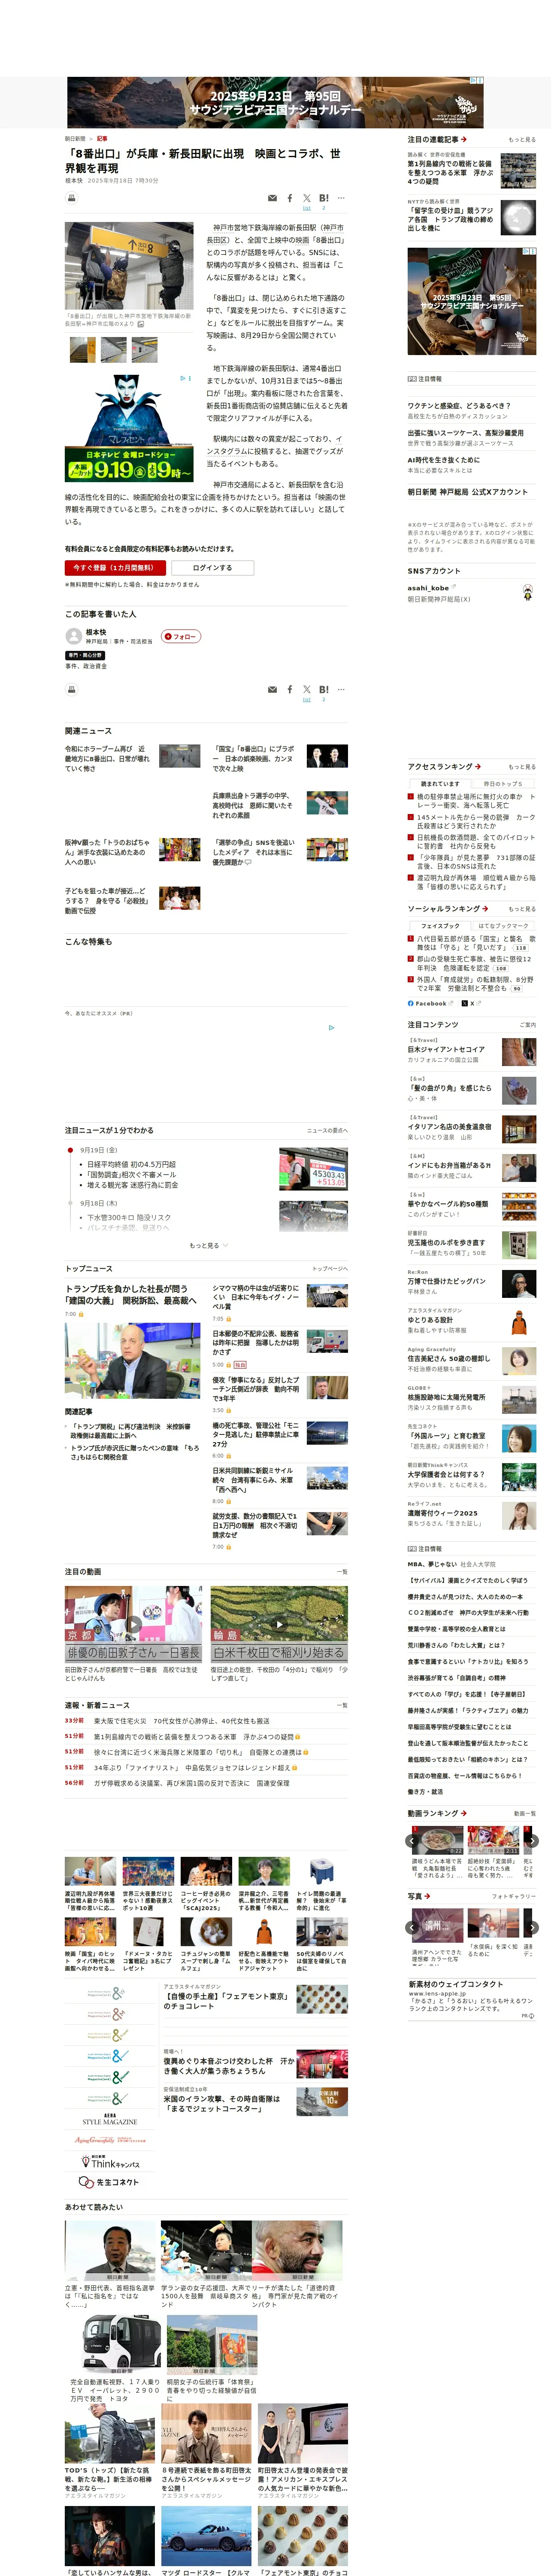The width and height of the screenshot is (551, 2576).
Task: Switch to 読まれています ranking tab
Action: pyautogui.click(x=440, y=783)
